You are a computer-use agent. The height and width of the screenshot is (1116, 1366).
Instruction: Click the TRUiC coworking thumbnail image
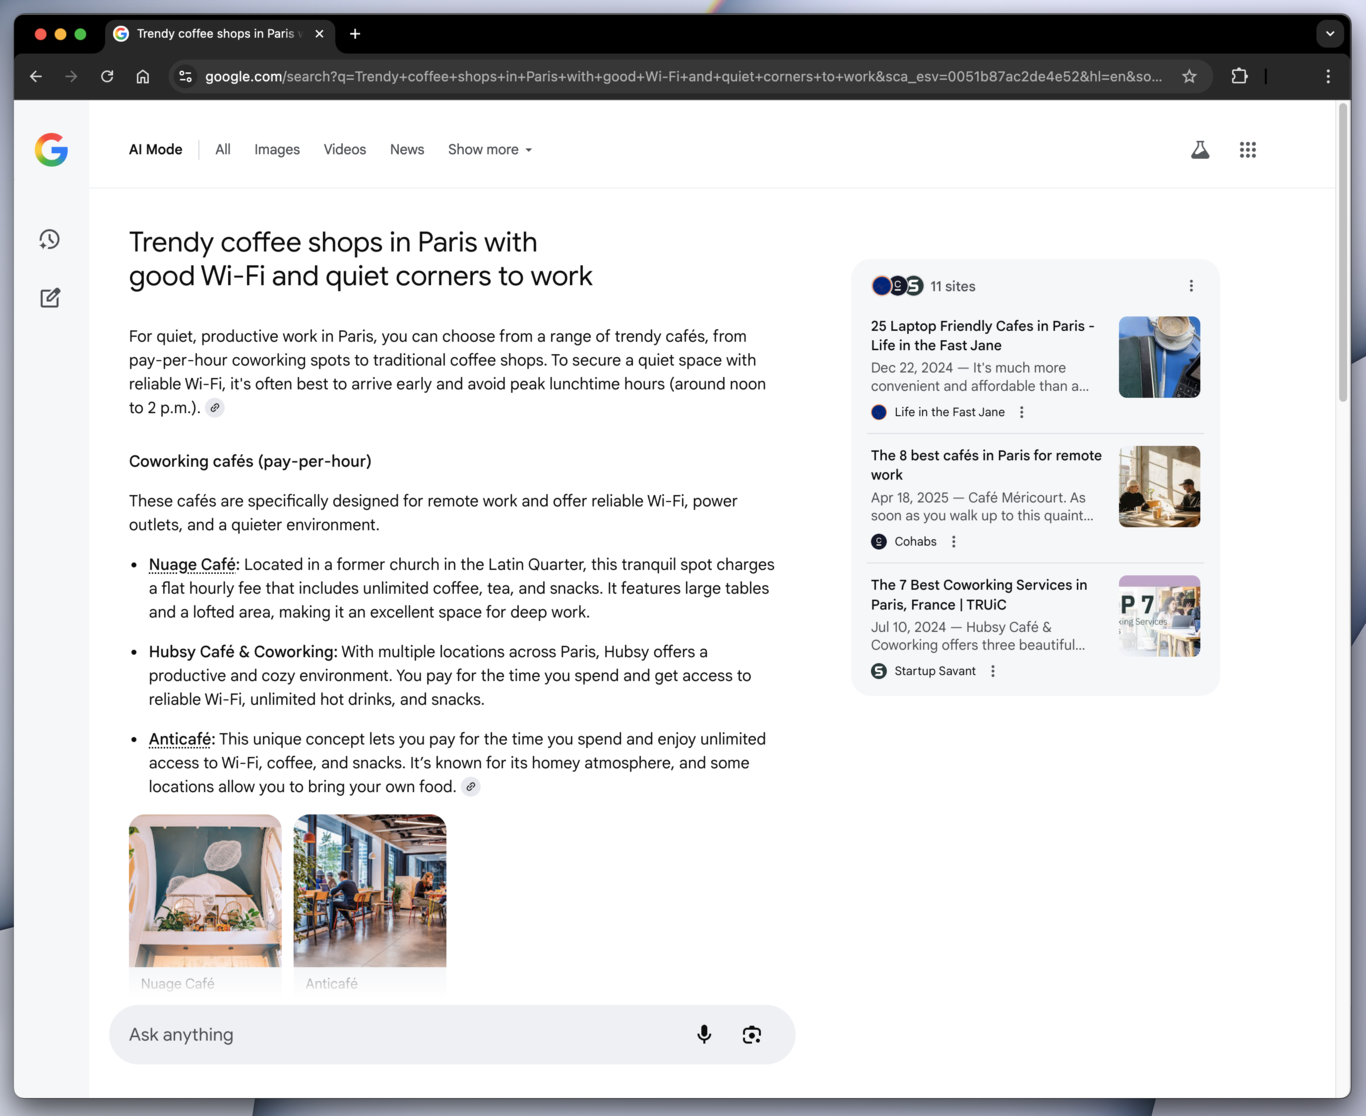[x=1159, y=616]
